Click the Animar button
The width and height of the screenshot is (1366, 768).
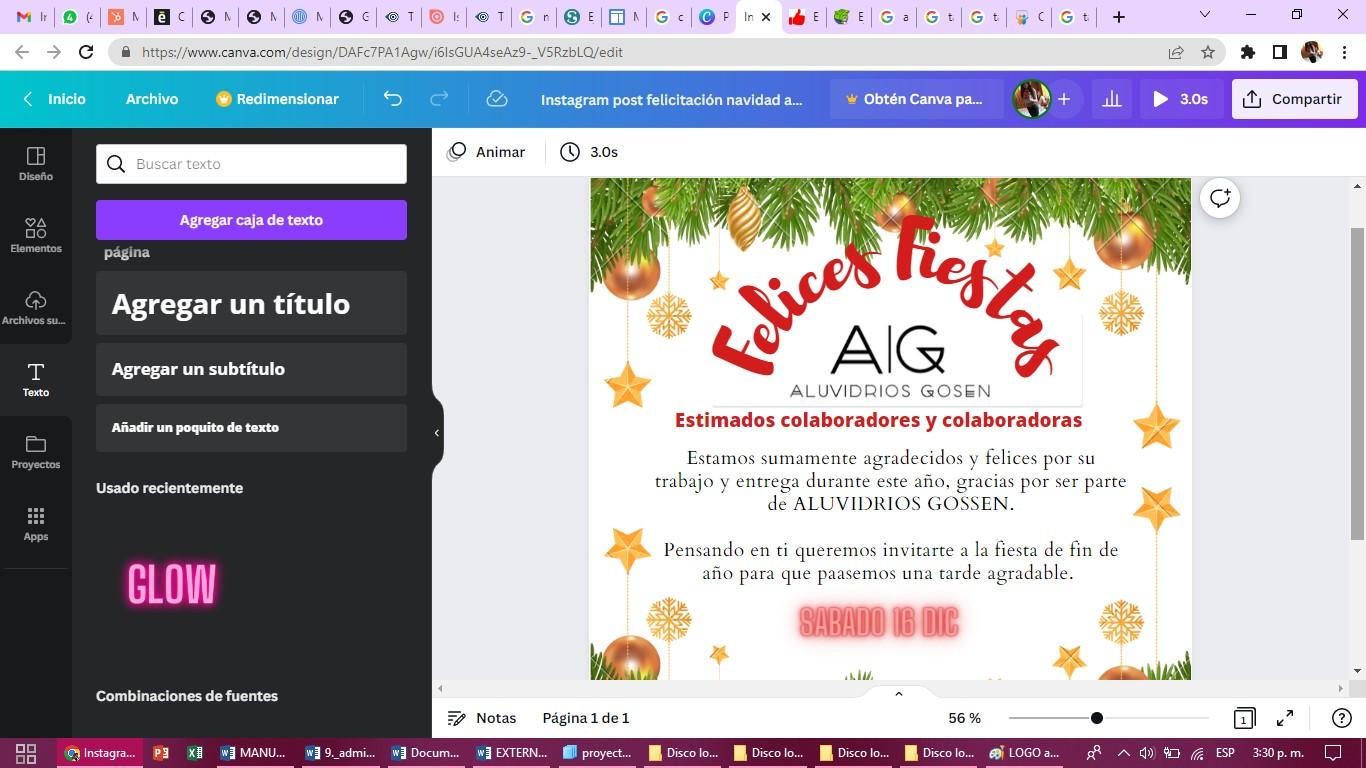[x=486, y=152]
